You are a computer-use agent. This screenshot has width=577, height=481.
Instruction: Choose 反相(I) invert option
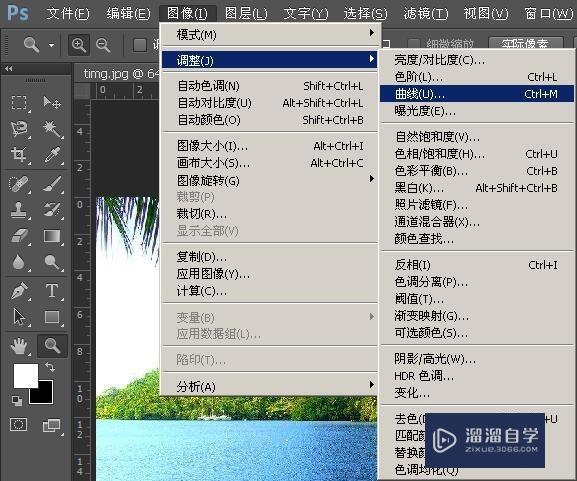click(477, 265)
